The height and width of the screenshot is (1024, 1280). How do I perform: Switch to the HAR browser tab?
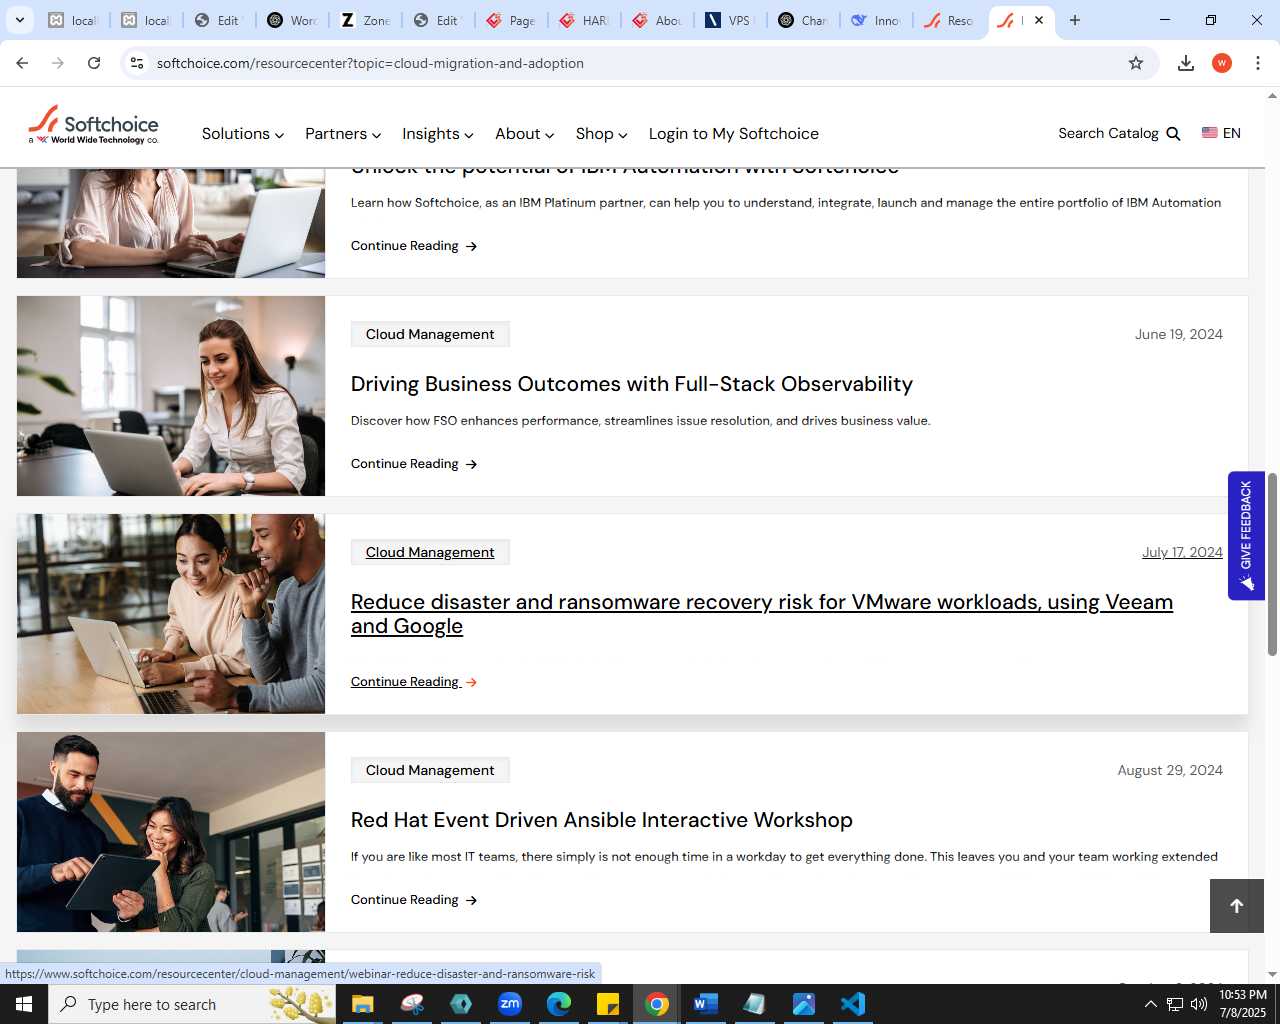coord(585,20)
